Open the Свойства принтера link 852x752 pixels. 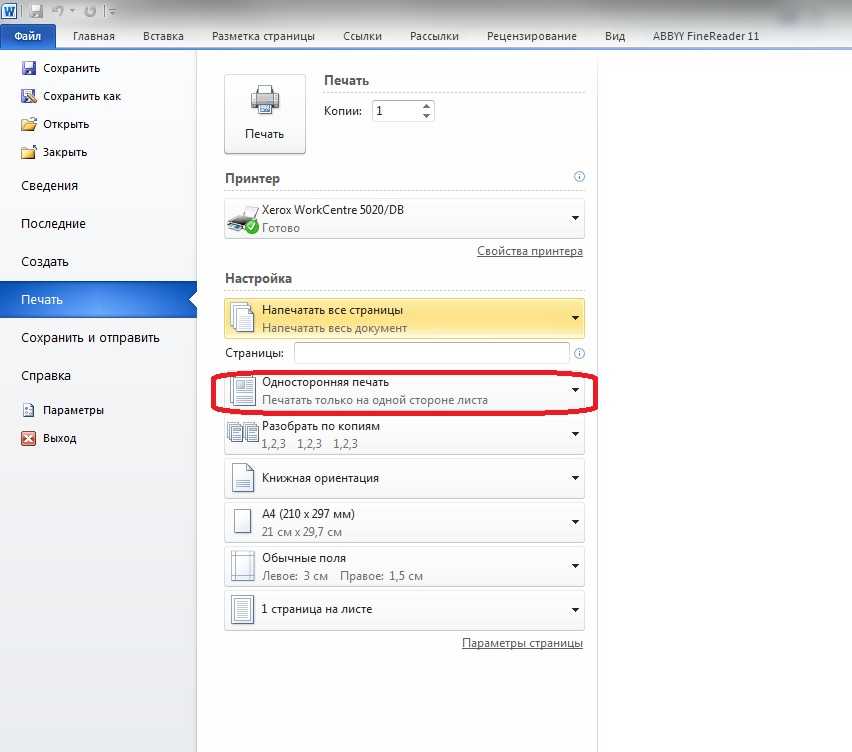point(530,251)
